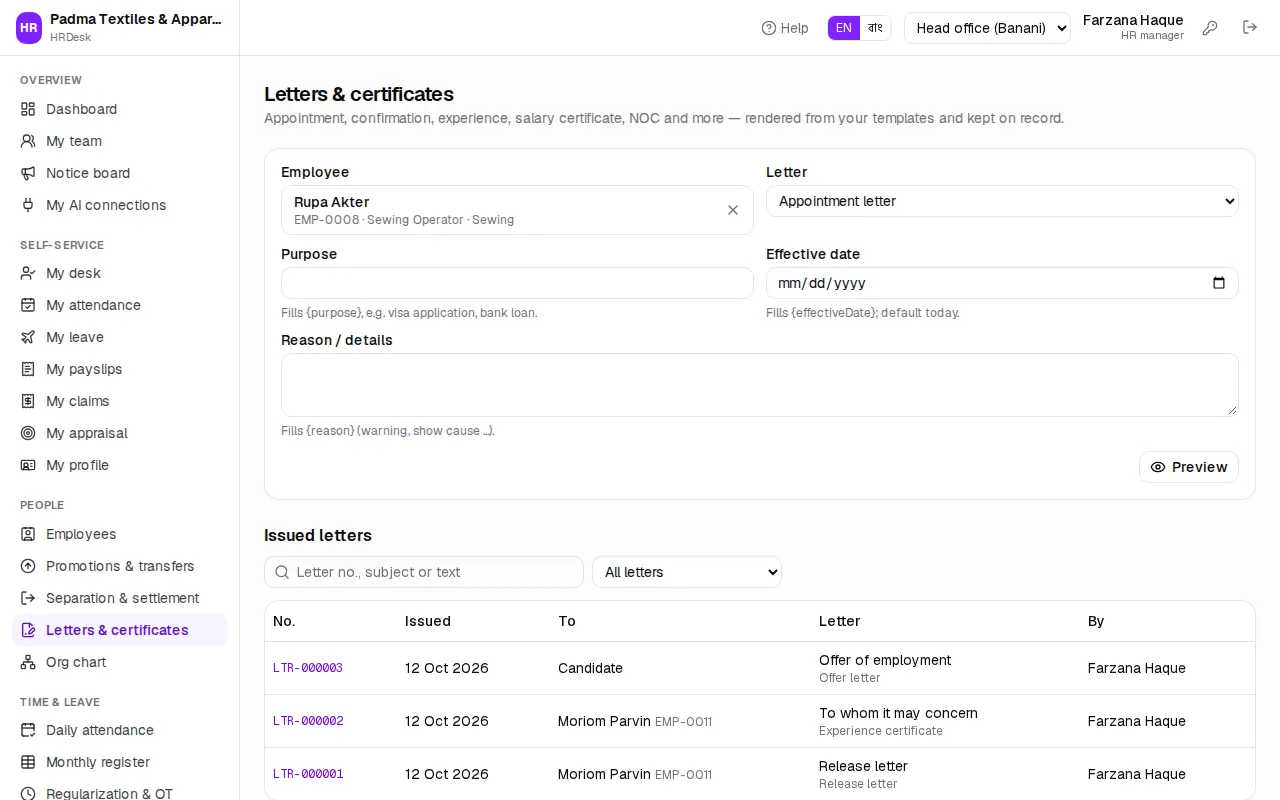Click the Org chart icon
The height and width of the screenshot is (800, 1280).
point(28,662)
